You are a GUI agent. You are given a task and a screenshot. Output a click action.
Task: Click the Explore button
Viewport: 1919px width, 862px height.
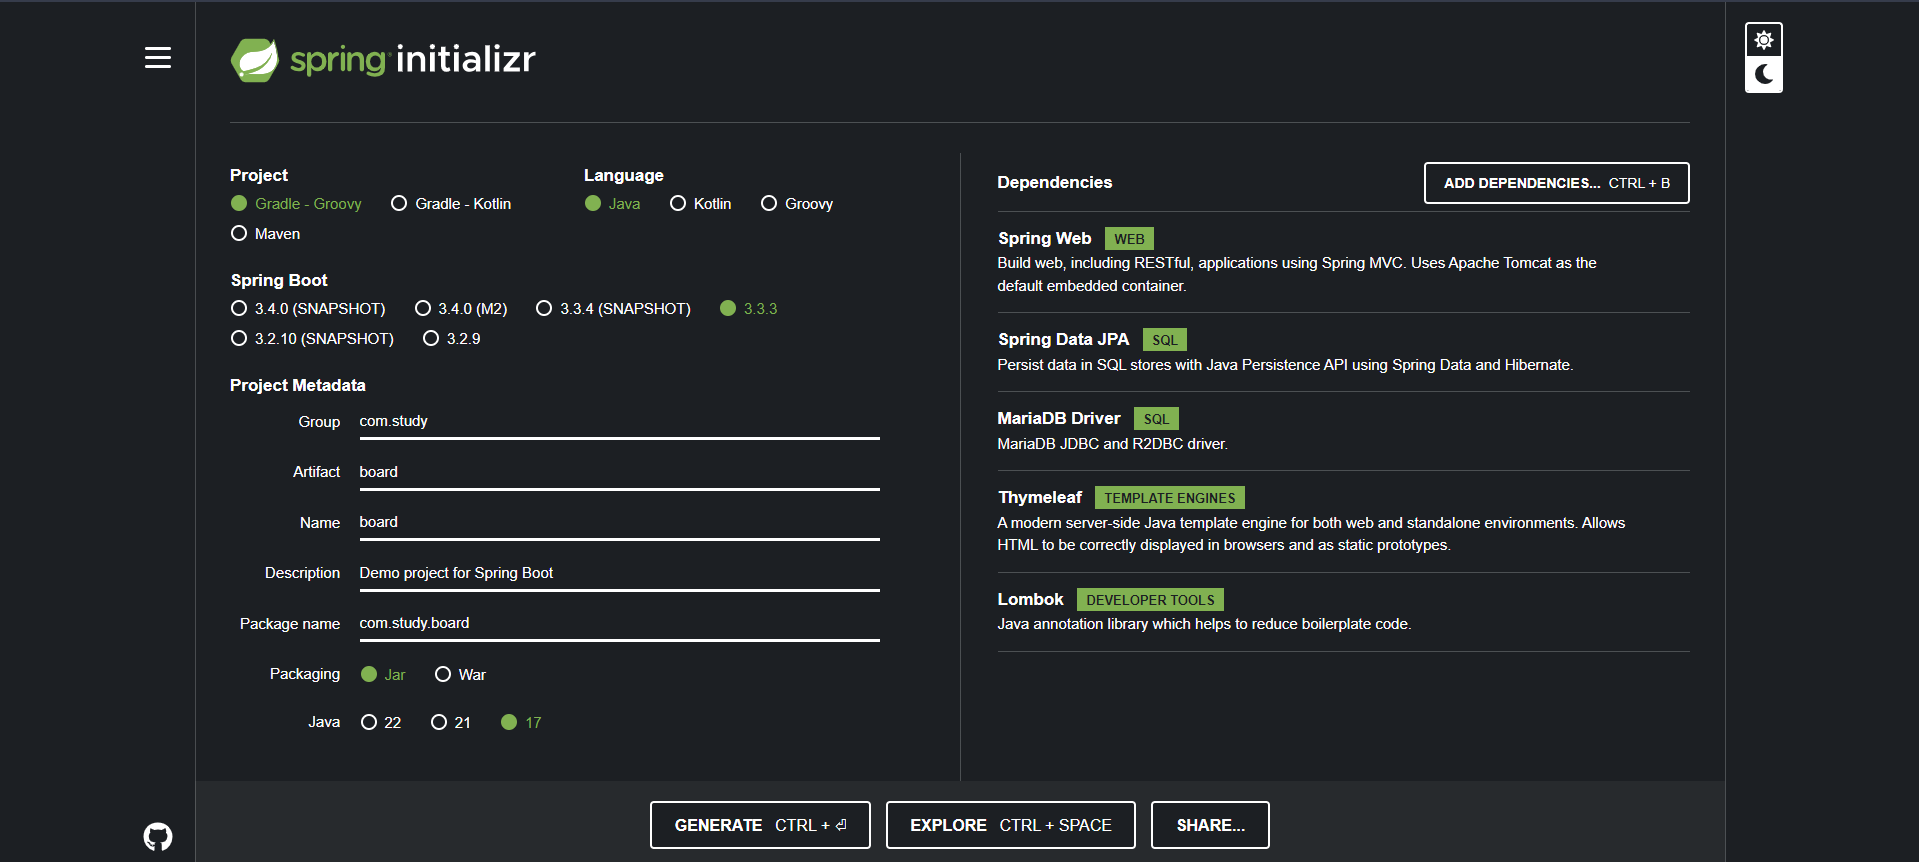tap(1010, 825)
